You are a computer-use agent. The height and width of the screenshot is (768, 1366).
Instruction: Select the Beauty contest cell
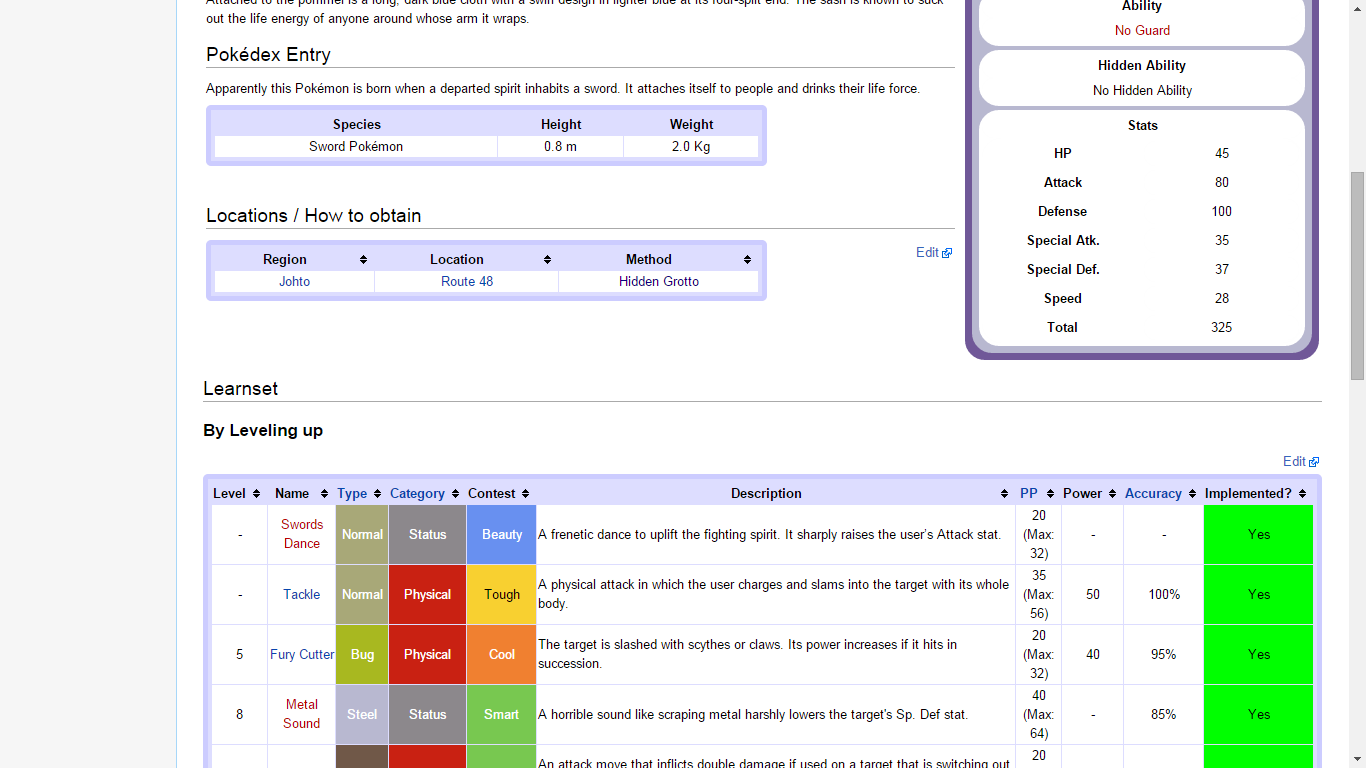tap(502, 535)
